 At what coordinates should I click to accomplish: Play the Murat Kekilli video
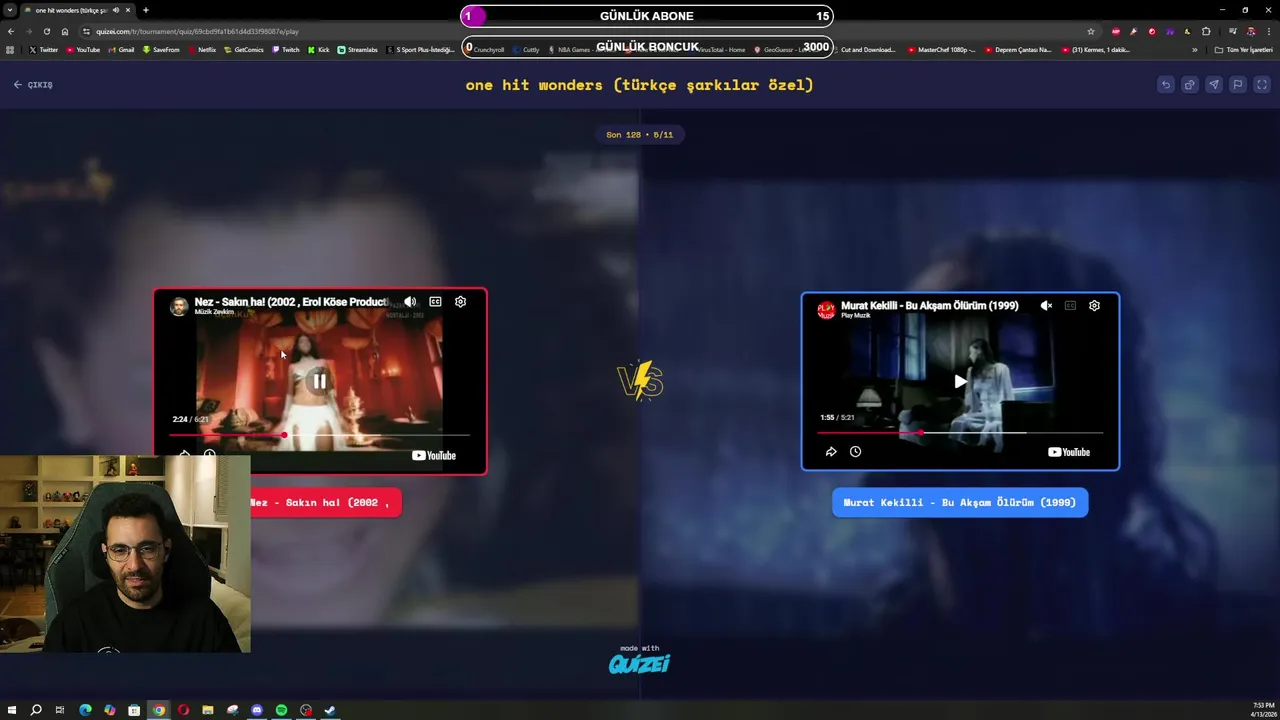pos(960,381)
